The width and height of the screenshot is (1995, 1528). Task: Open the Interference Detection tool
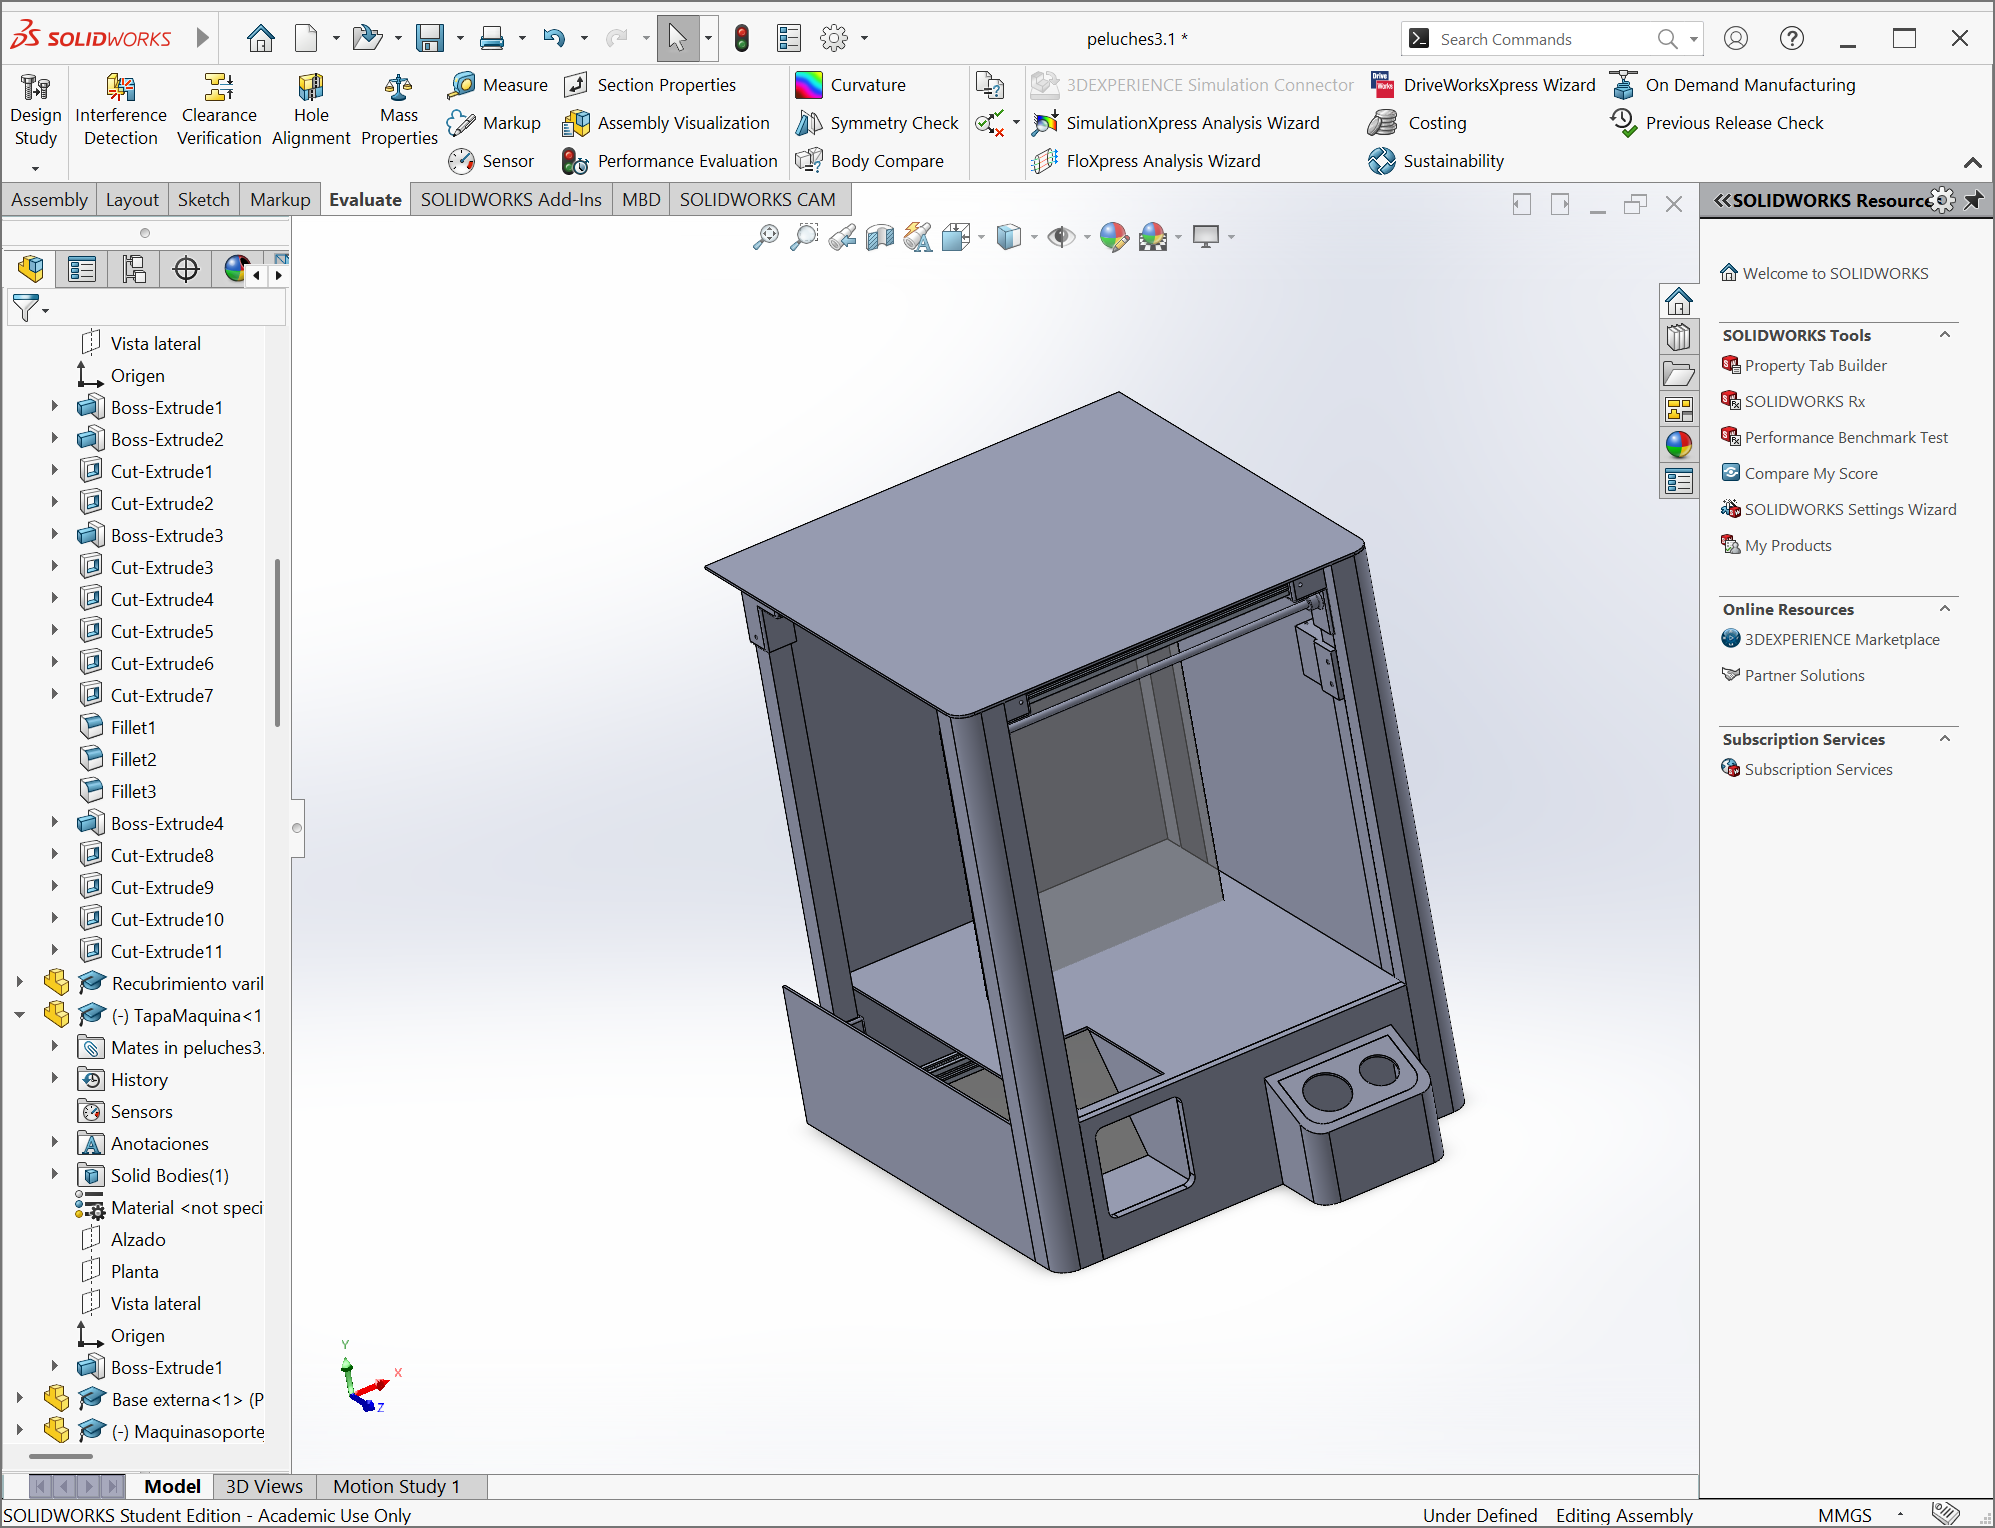click(120, 110)
